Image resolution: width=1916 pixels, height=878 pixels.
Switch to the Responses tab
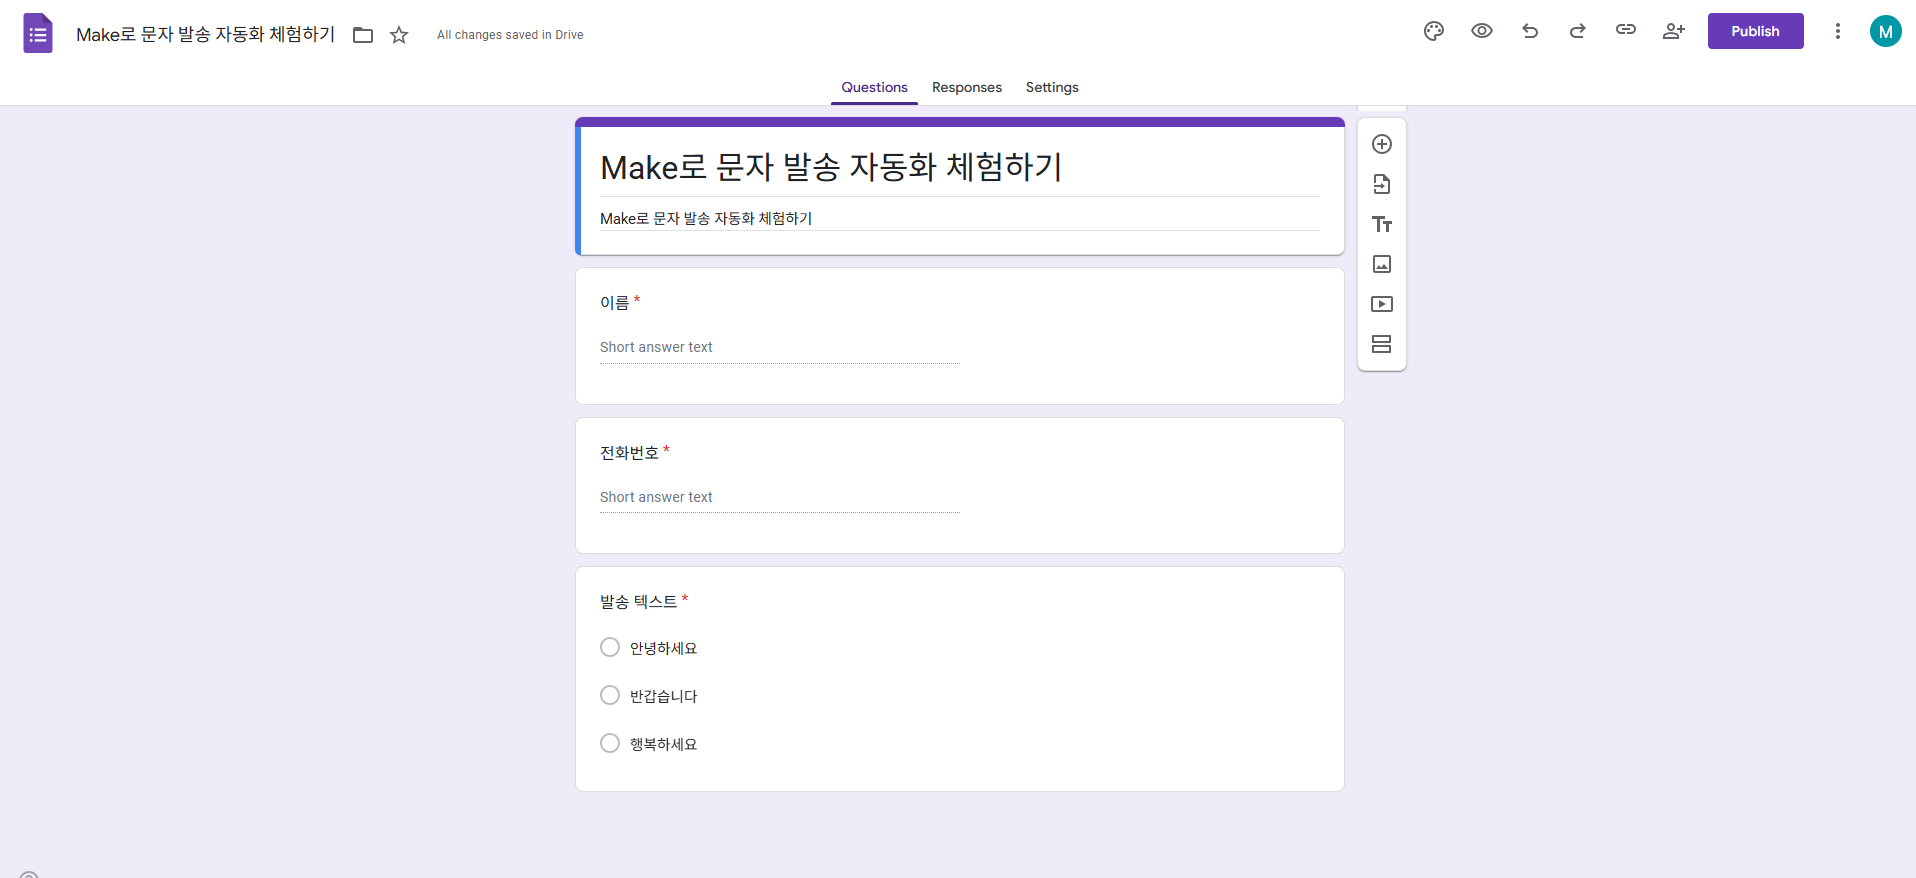click(x=966, y=87)
